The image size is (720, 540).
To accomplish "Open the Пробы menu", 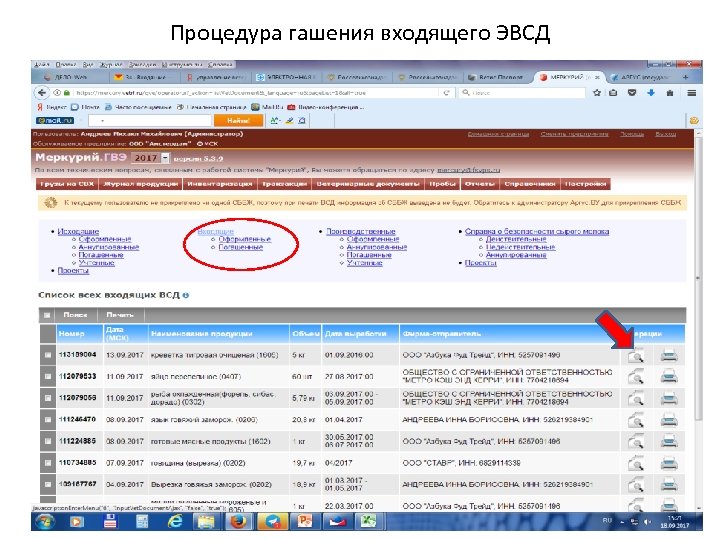I will click(442, 184).
